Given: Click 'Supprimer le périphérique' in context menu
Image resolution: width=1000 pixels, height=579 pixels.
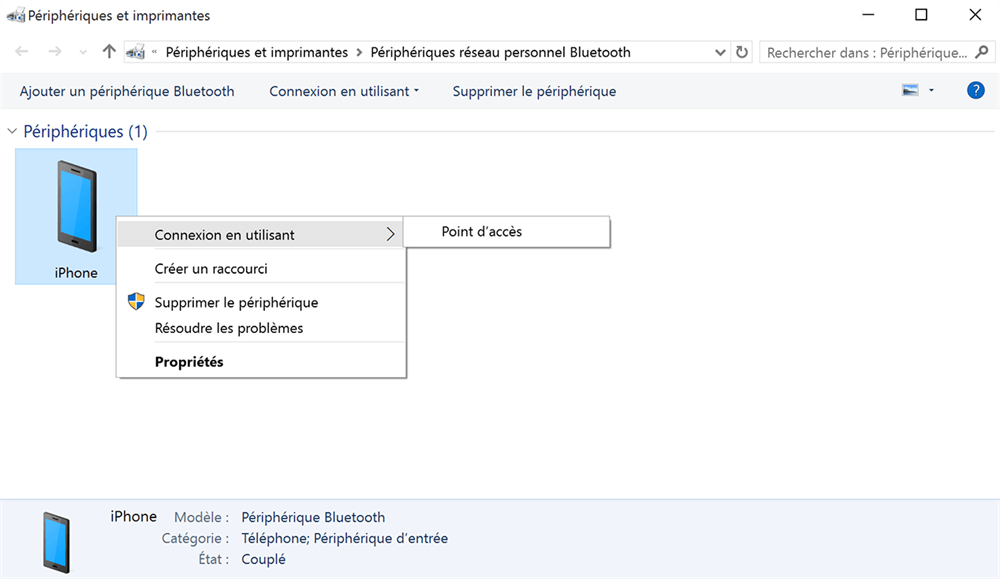Looking at the screenshot, I should [x=236, y=303].
